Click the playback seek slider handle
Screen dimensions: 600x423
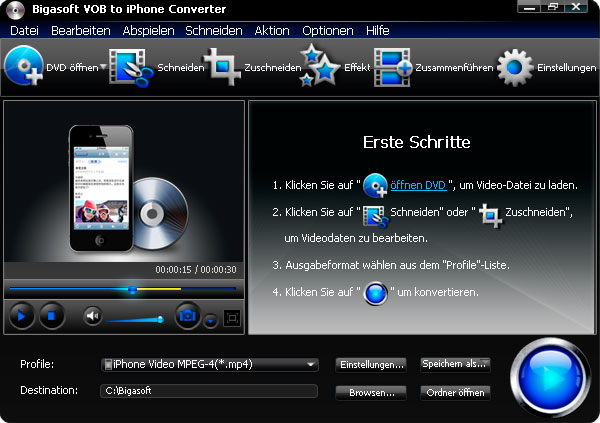(x=132, y=289)
